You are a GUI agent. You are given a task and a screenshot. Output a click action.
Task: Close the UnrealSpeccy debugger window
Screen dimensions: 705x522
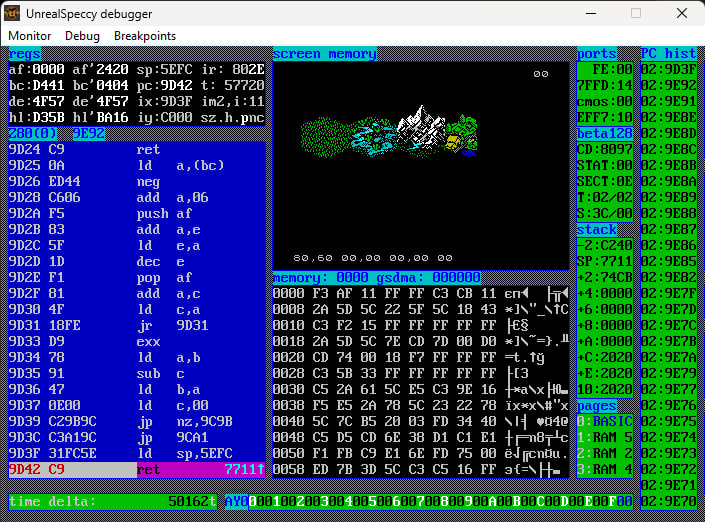coord(682,13)
